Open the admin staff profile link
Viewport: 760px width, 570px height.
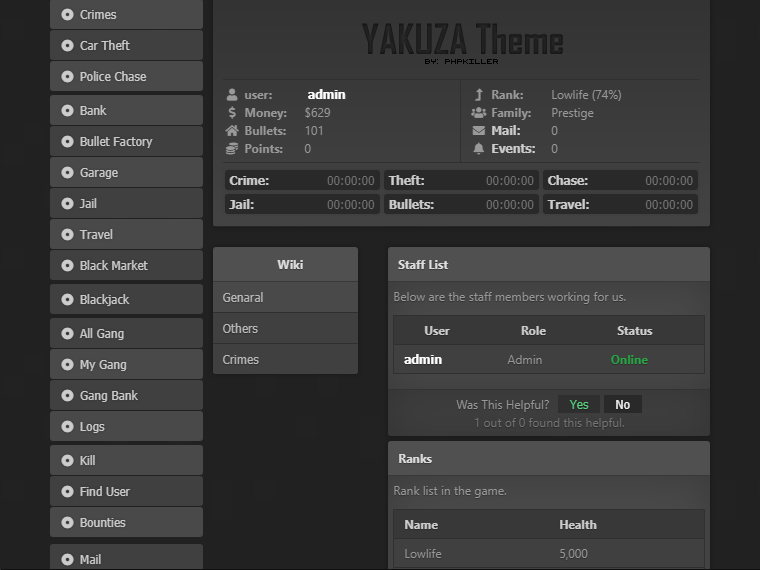click(x=423, y=360)
